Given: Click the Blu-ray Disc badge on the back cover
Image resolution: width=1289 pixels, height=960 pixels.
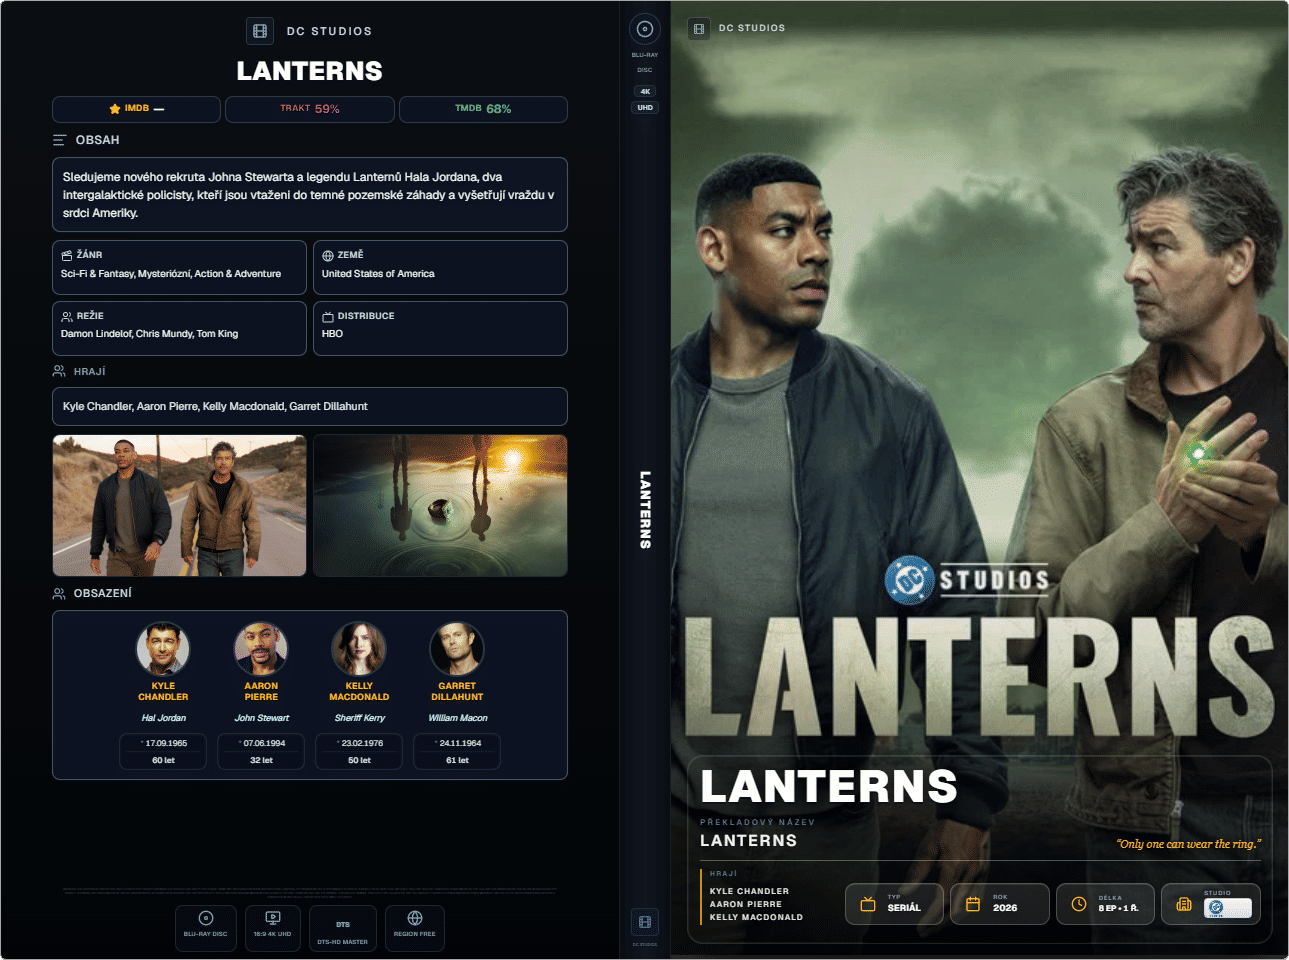Looking at the screenshot, I should click(206, 928).
